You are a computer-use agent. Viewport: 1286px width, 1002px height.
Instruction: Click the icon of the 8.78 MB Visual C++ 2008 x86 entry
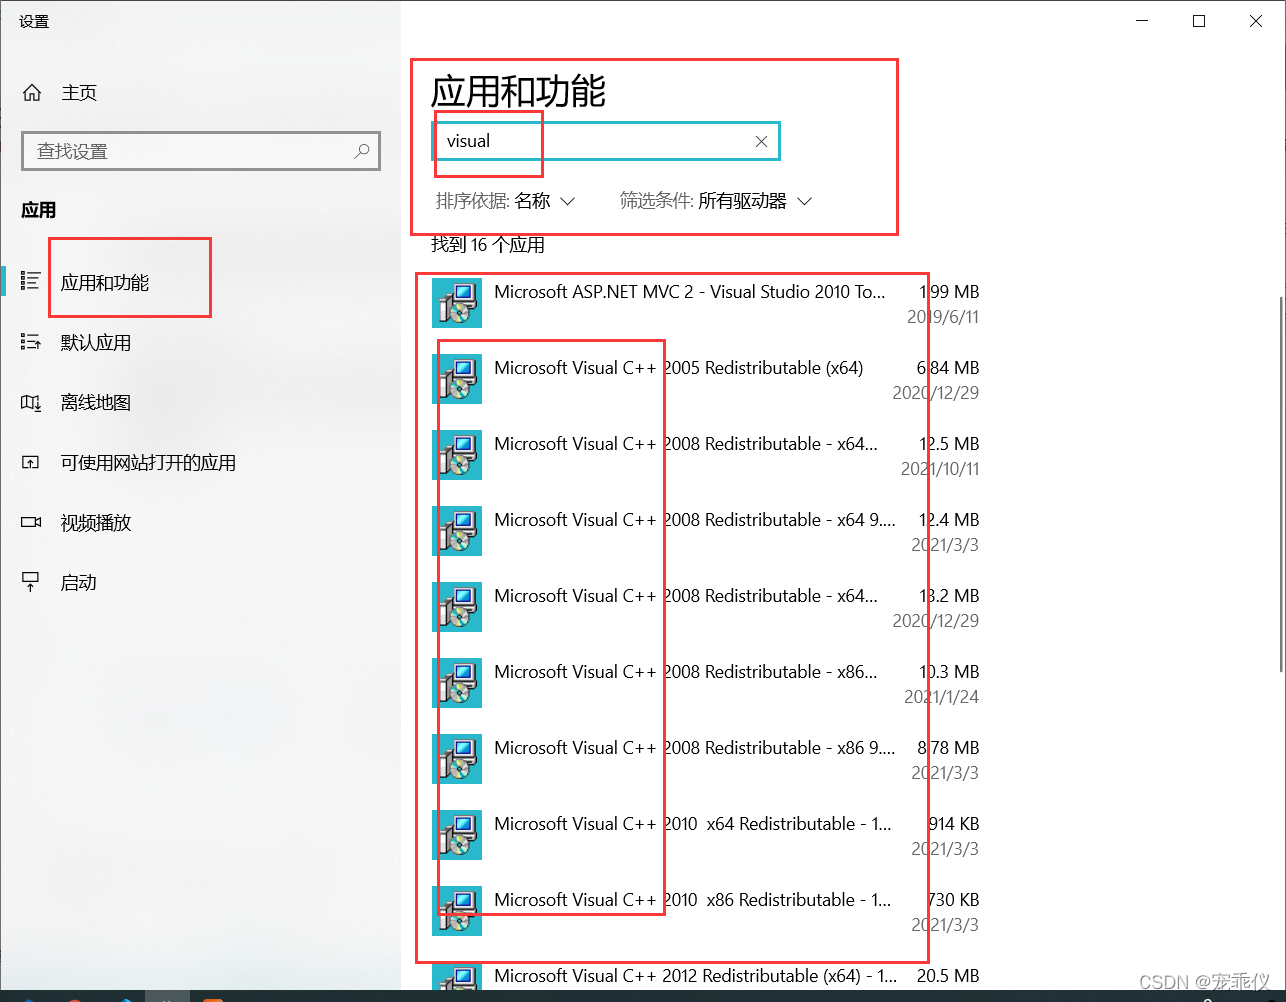tap(457, 759)
